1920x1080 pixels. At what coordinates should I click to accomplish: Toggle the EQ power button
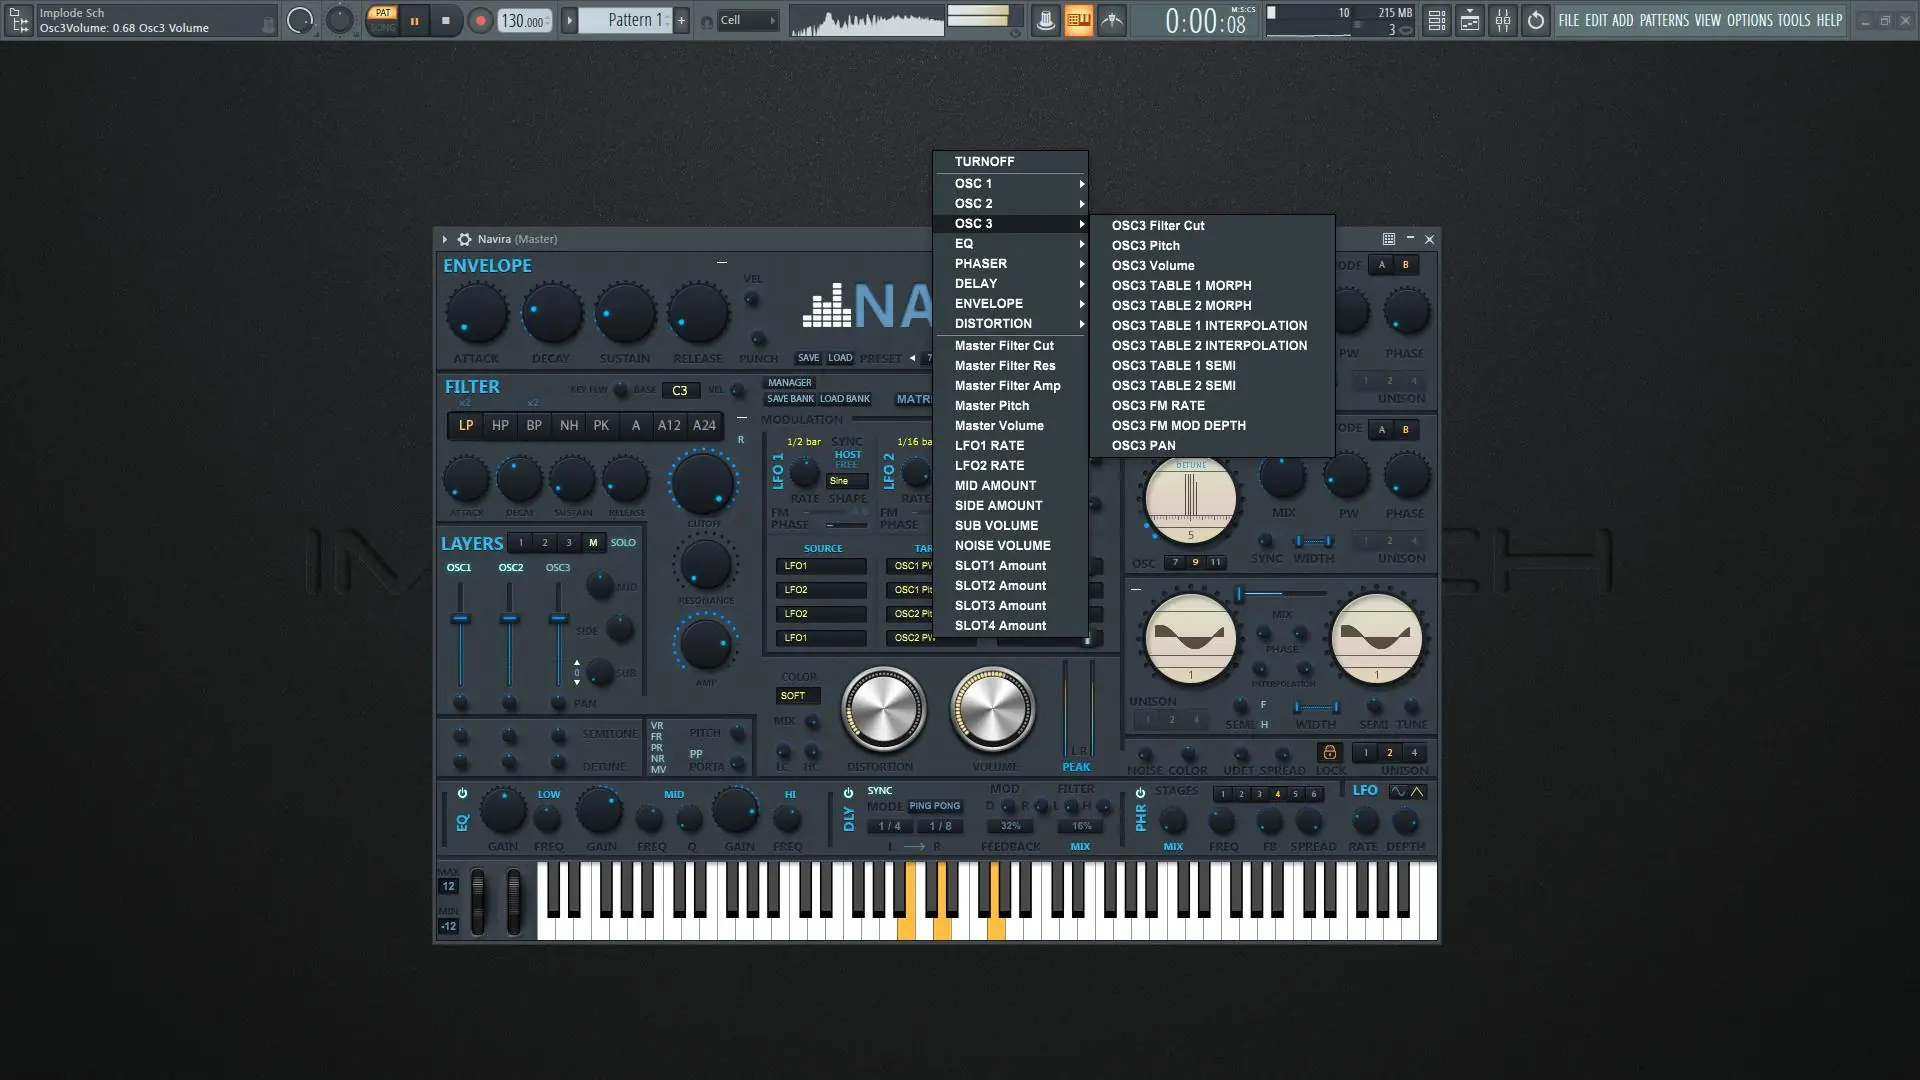click(462, 793)
